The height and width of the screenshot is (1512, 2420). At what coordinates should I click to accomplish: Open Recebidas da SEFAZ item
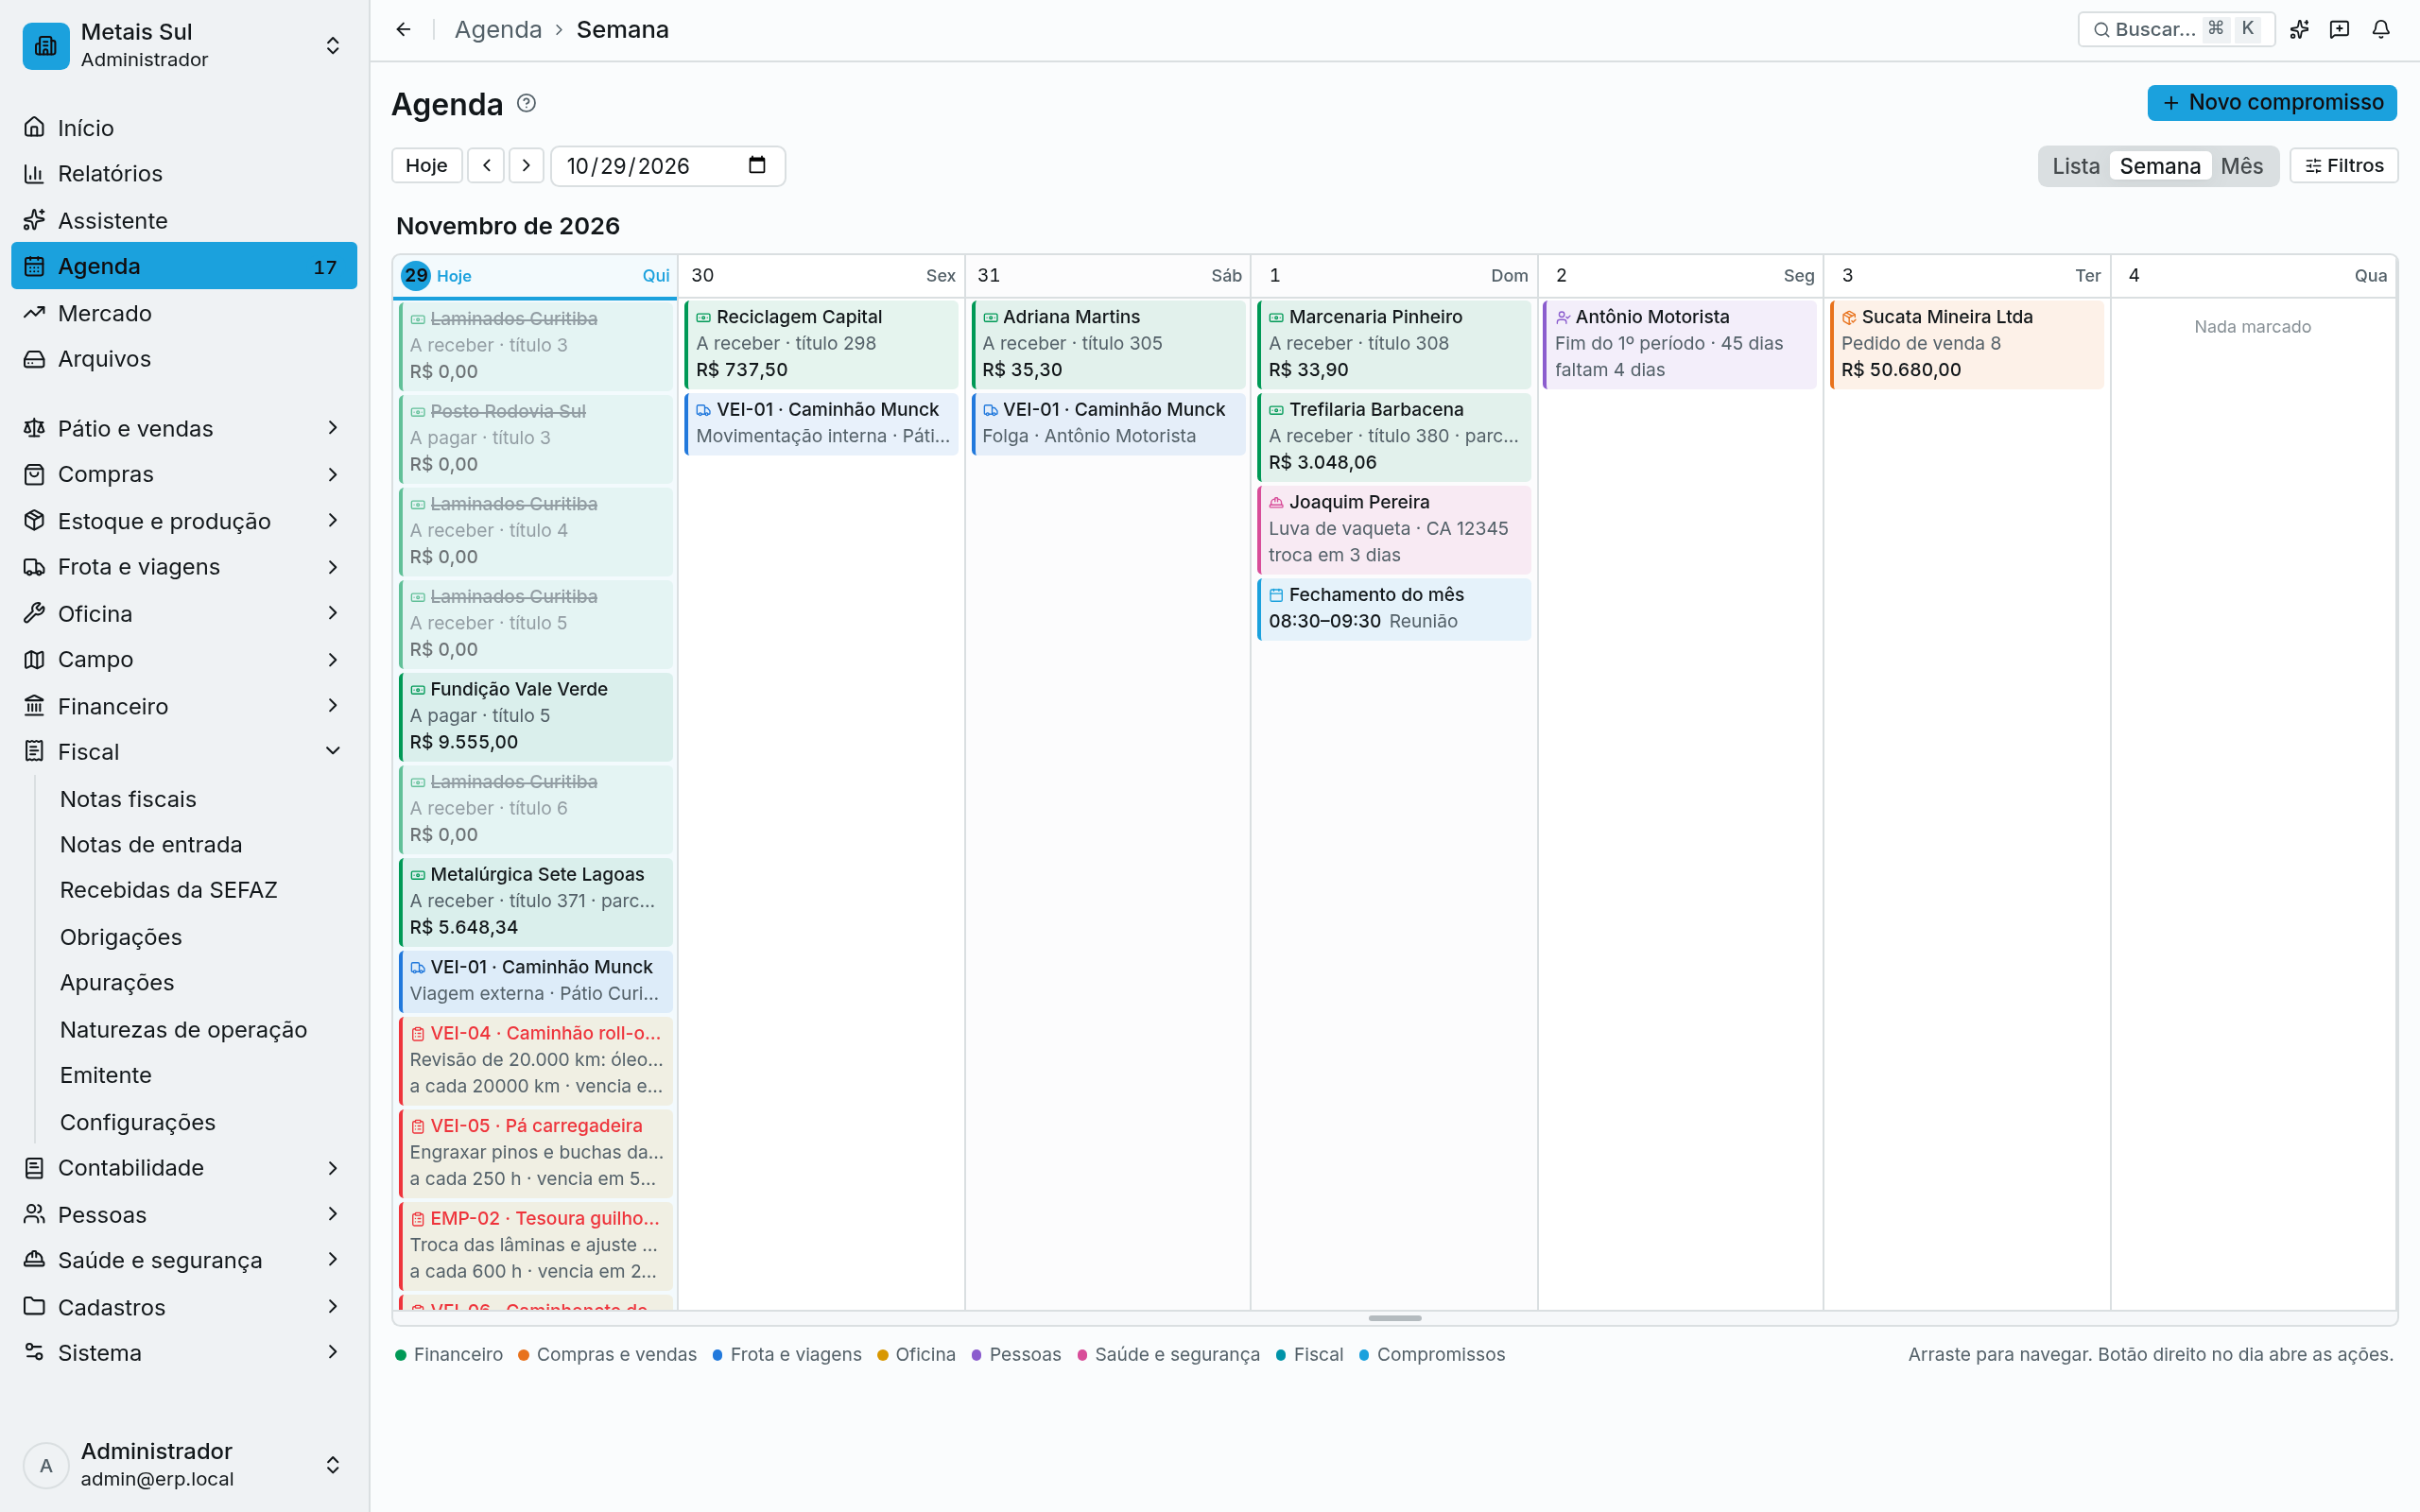168,890
